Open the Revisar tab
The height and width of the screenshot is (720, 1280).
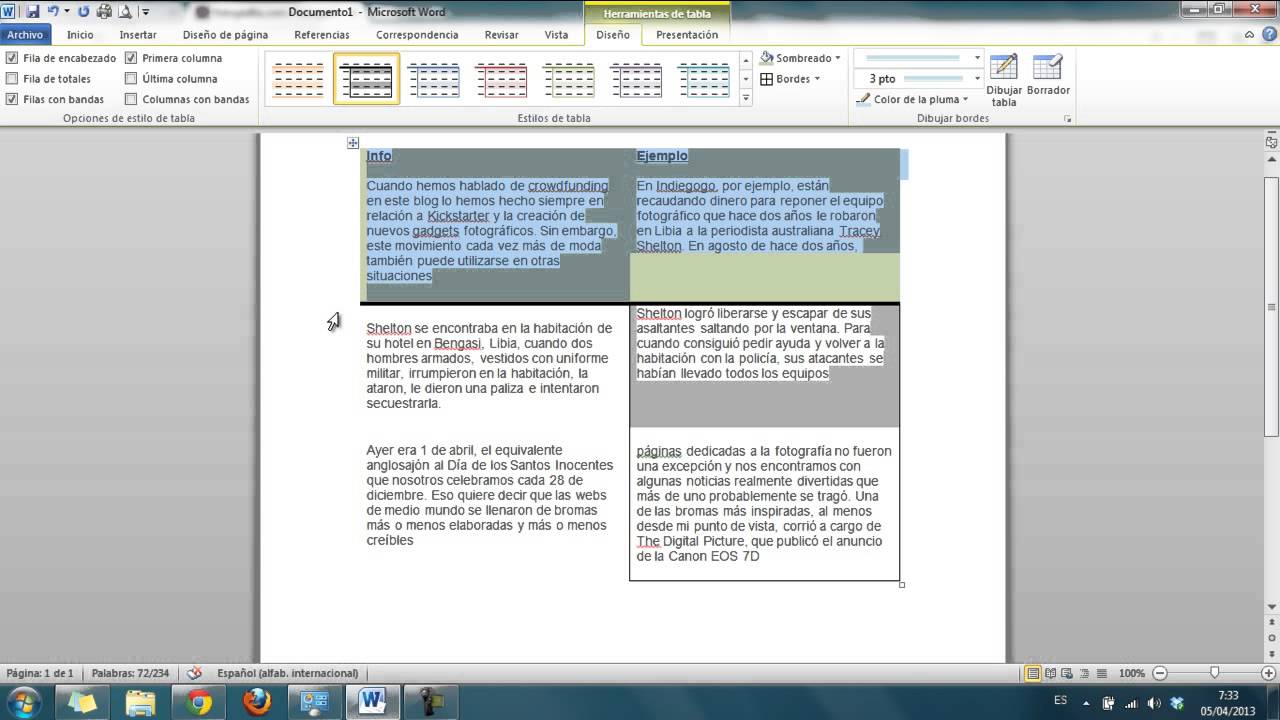[502, 34]
